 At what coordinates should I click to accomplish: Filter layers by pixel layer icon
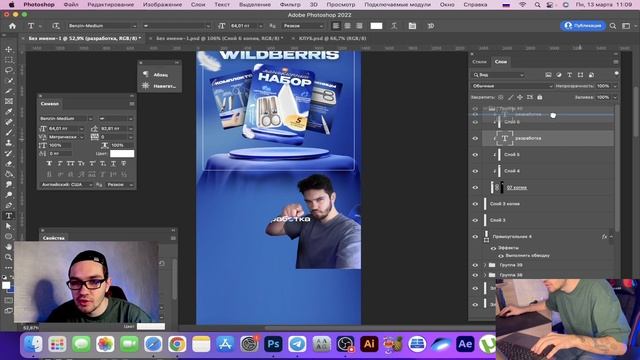(x=548, y=75)
